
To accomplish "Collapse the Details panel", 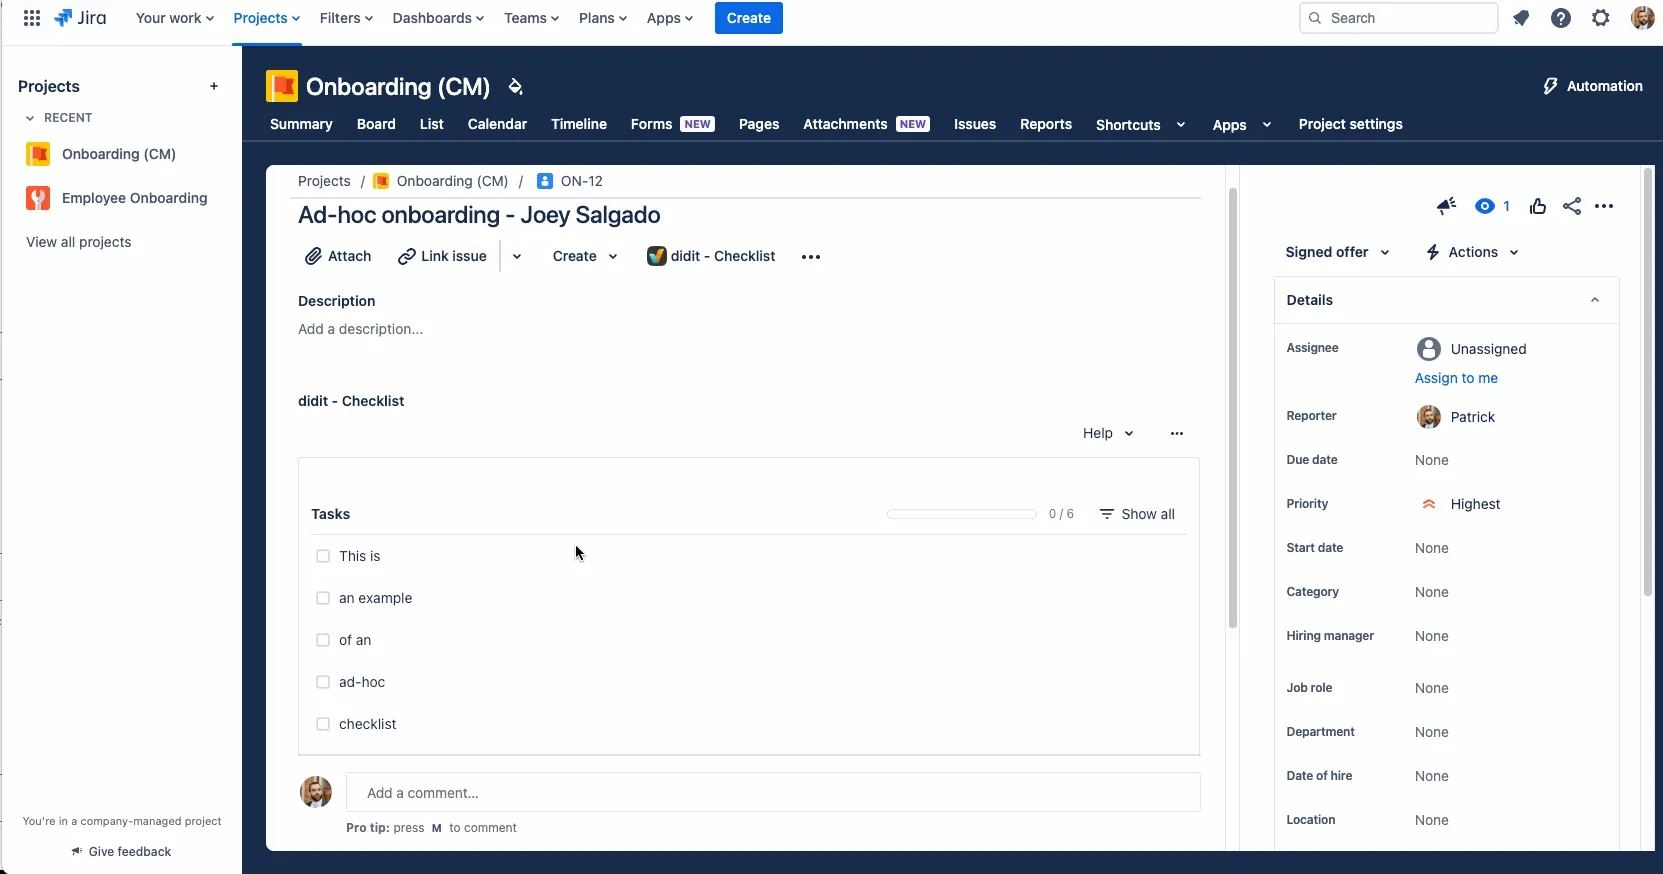I will coord(1595,300).
